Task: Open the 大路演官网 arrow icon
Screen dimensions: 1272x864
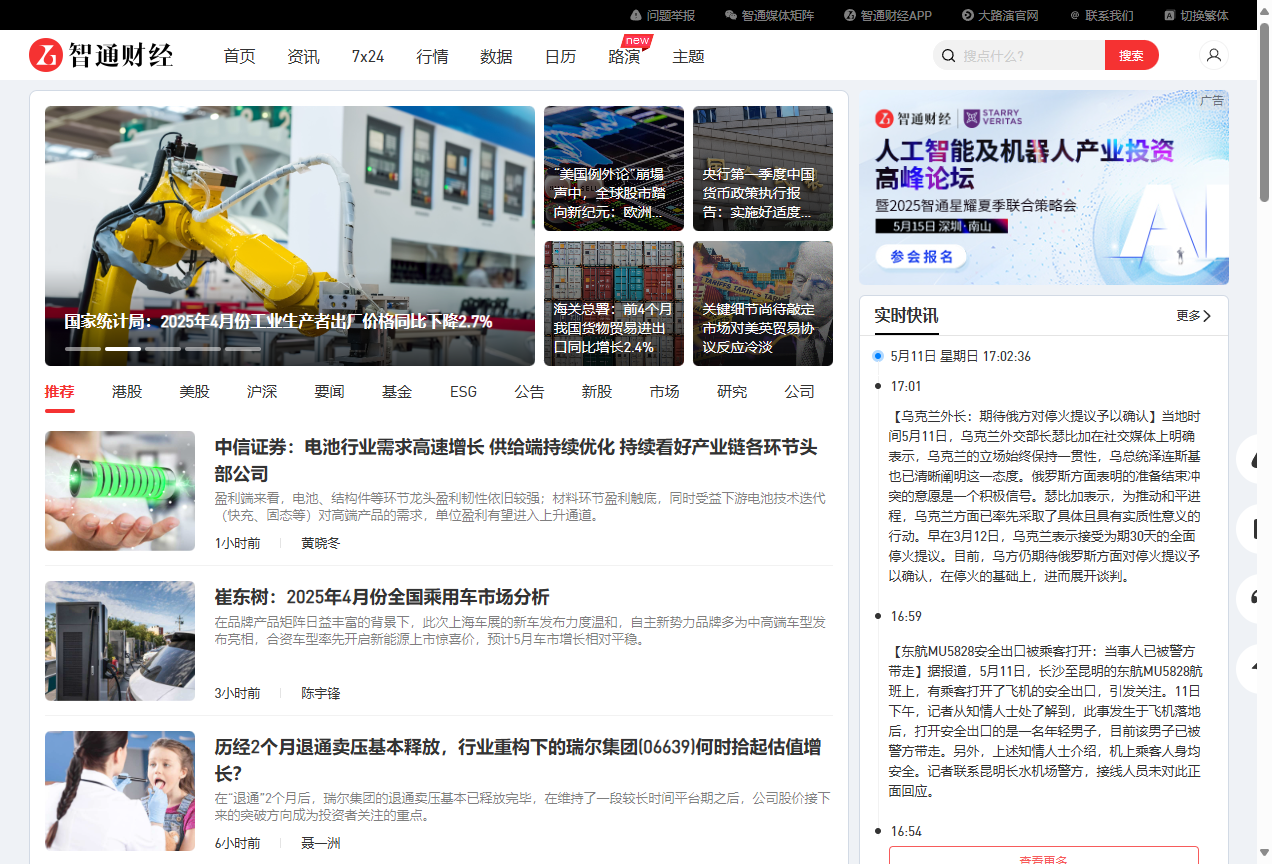Action: click(967, 15)
